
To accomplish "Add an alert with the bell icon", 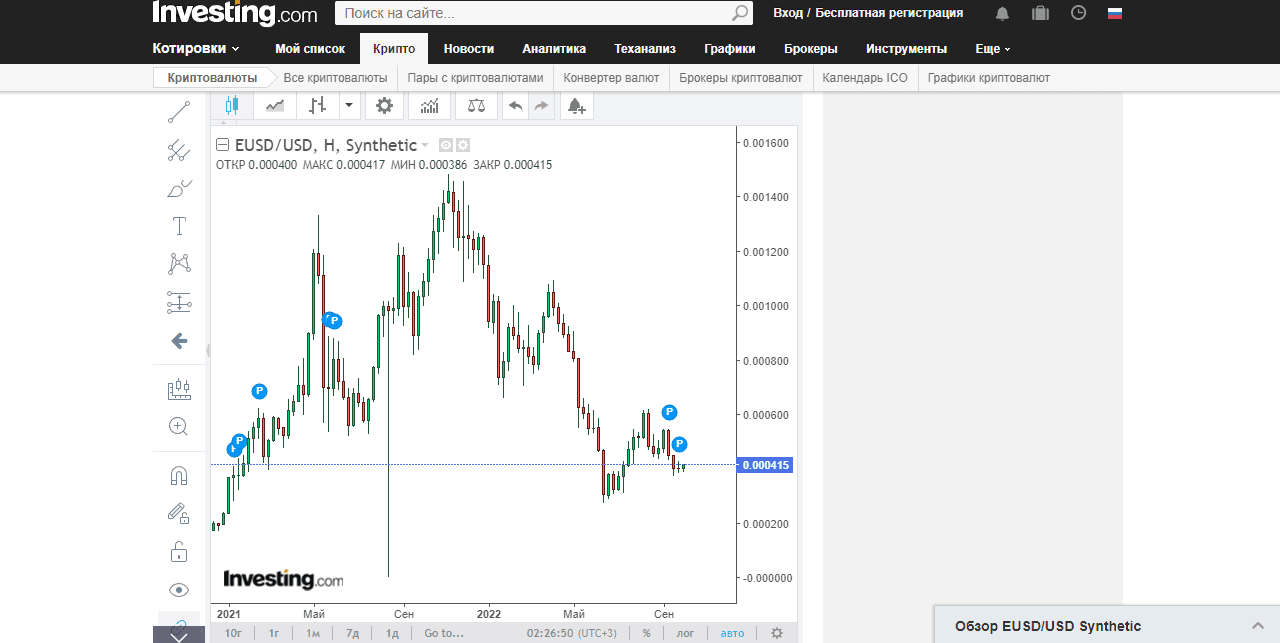I will click(576, 105).
